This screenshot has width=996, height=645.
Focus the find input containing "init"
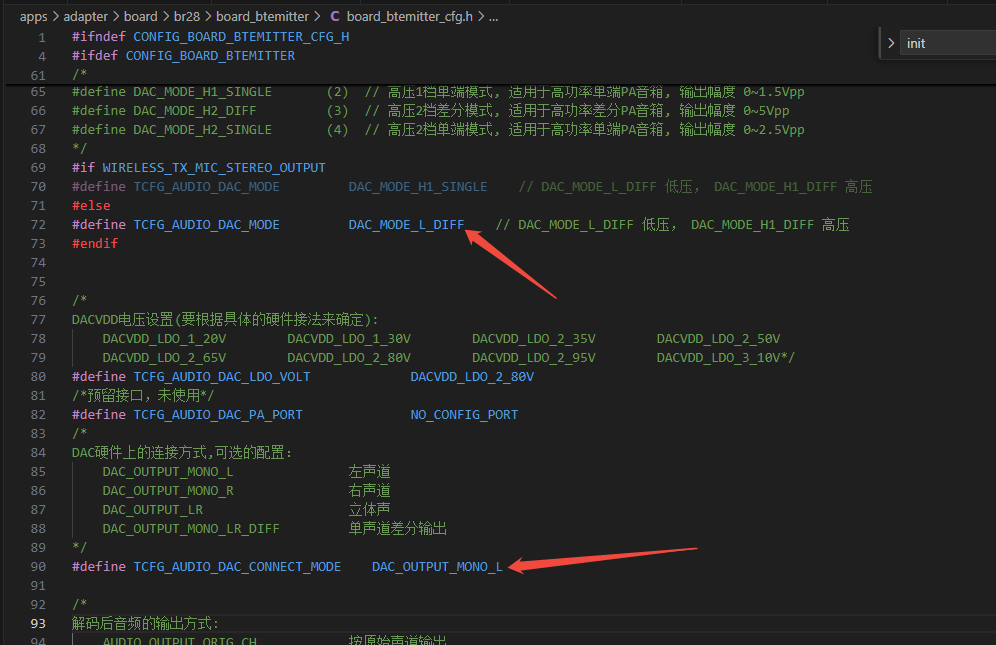(x=948, y=43)
